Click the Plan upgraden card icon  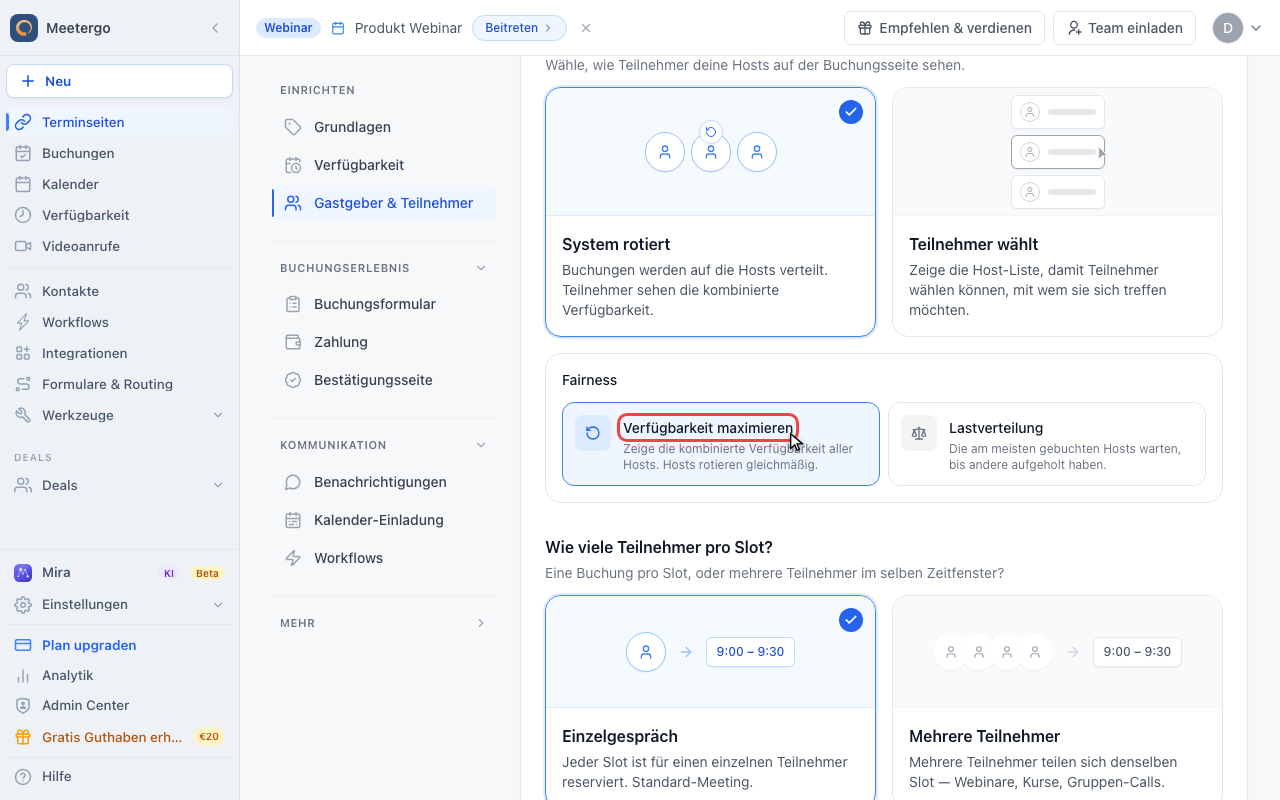click(23, 645)
